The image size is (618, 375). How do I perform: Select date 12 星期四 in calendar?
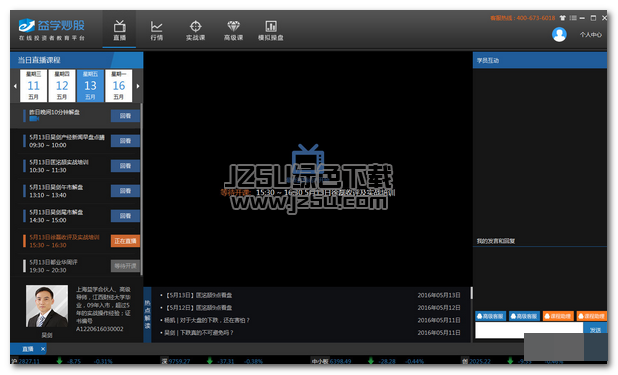pyautogui.click(x=62, y=86)
